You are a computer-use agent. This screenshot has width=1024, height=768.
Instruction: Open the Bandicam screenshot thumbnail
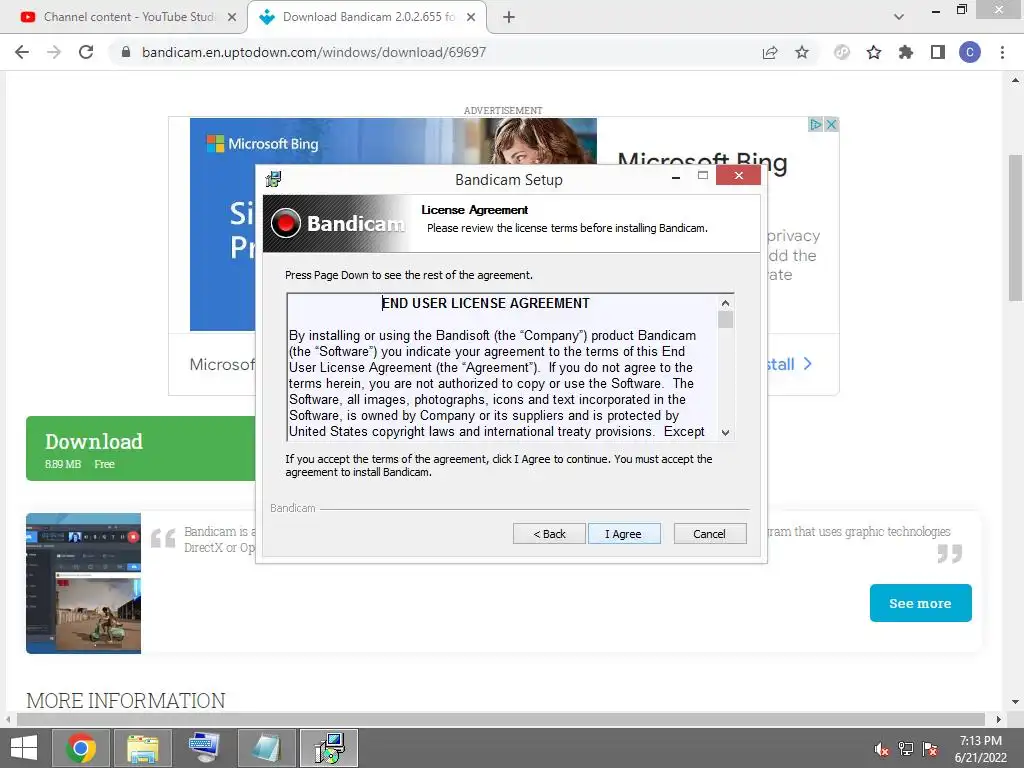[x=84, y=583]
